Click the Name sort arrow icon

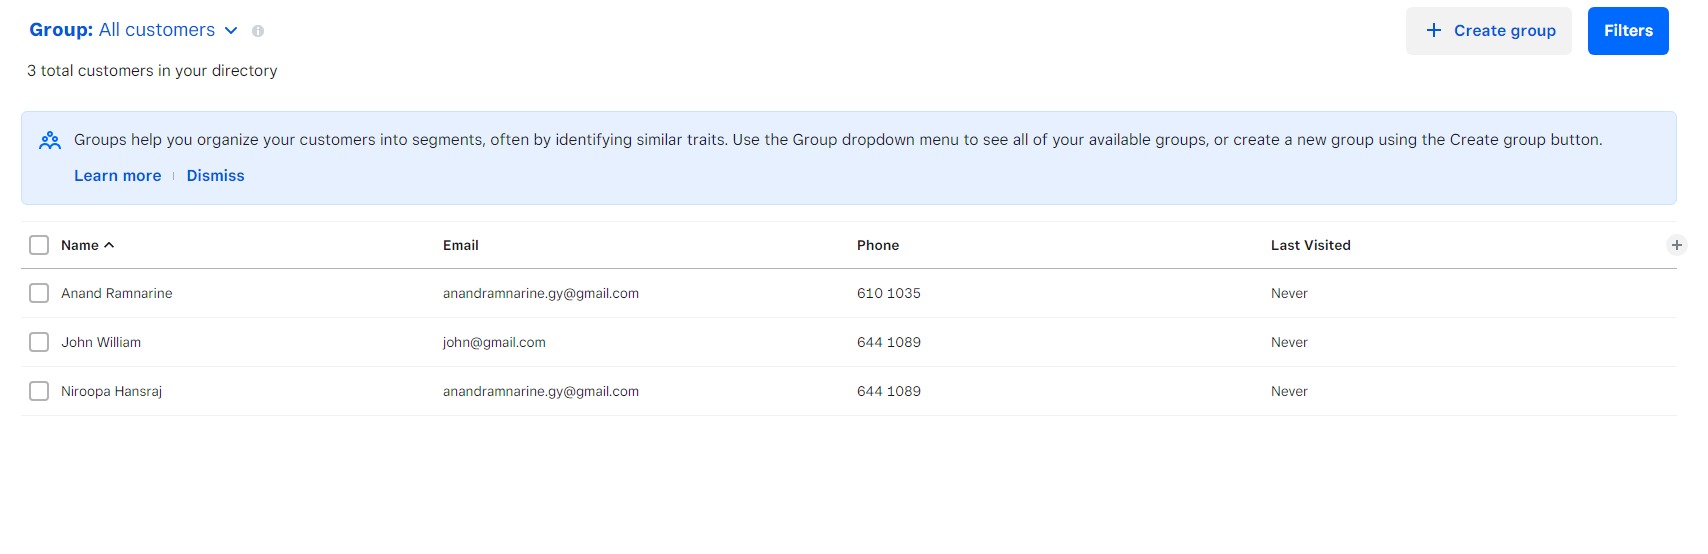[109, 245]
